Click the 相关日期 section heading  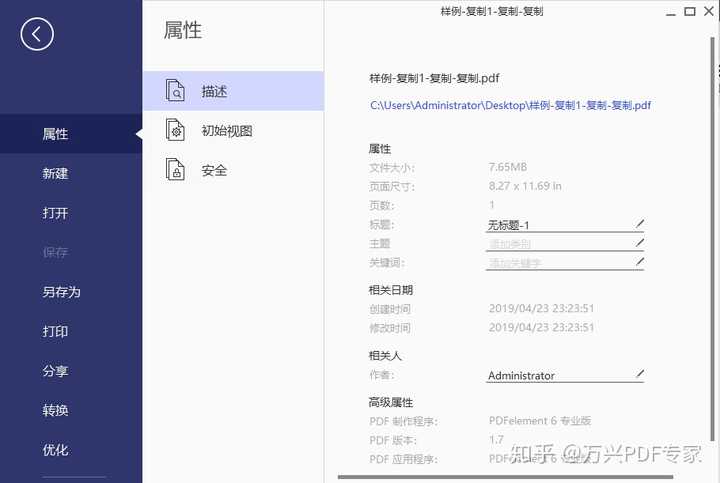coord(391,290)
